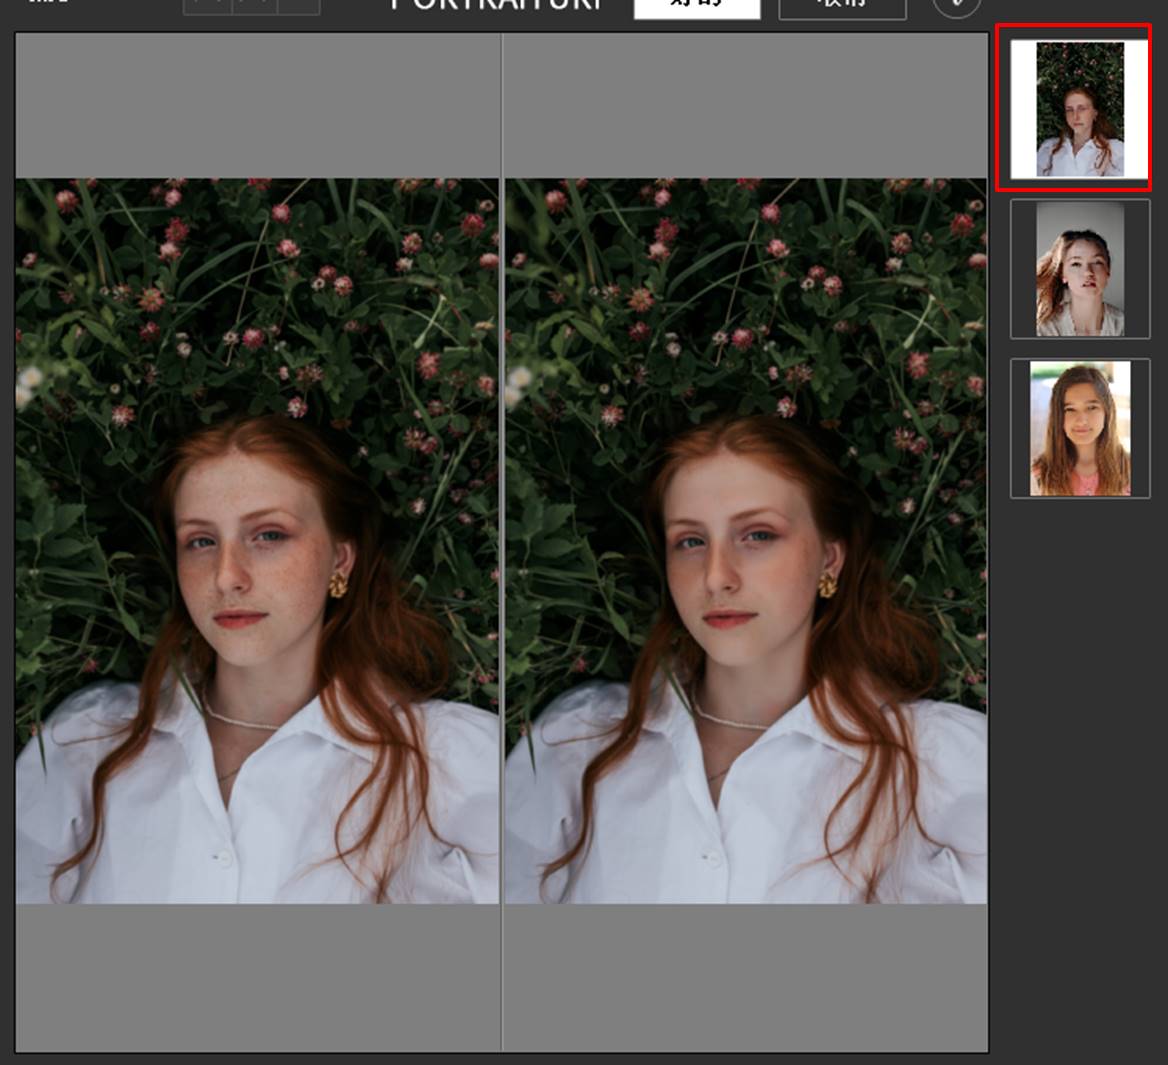Click the gray area below the right preview
Image resolution: width=1168 pixels, height=1065 pixels.
pos(745,977)
